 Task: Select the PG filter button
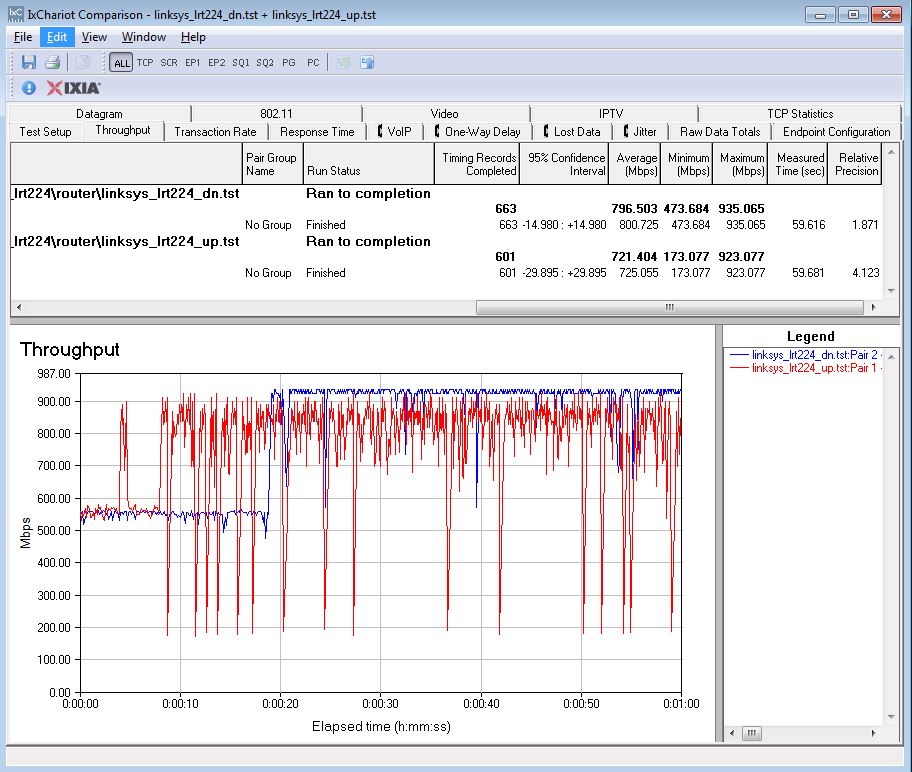[x=288, y=63]
